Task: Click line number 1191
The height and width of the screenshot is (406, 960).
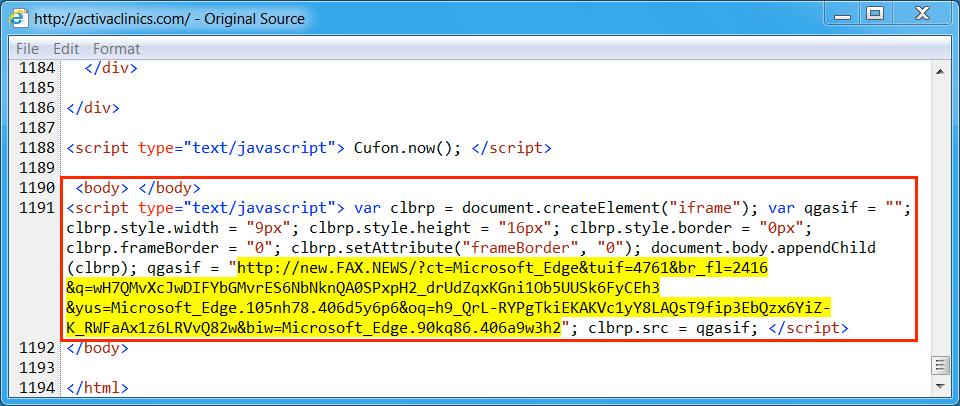Action: (36, 208)
